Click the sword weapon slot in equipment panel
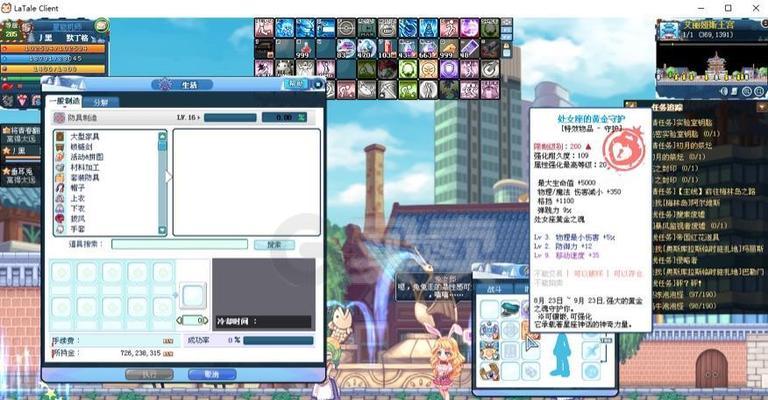768x400 pixels. pyautogui.click(x=592, y=351)
